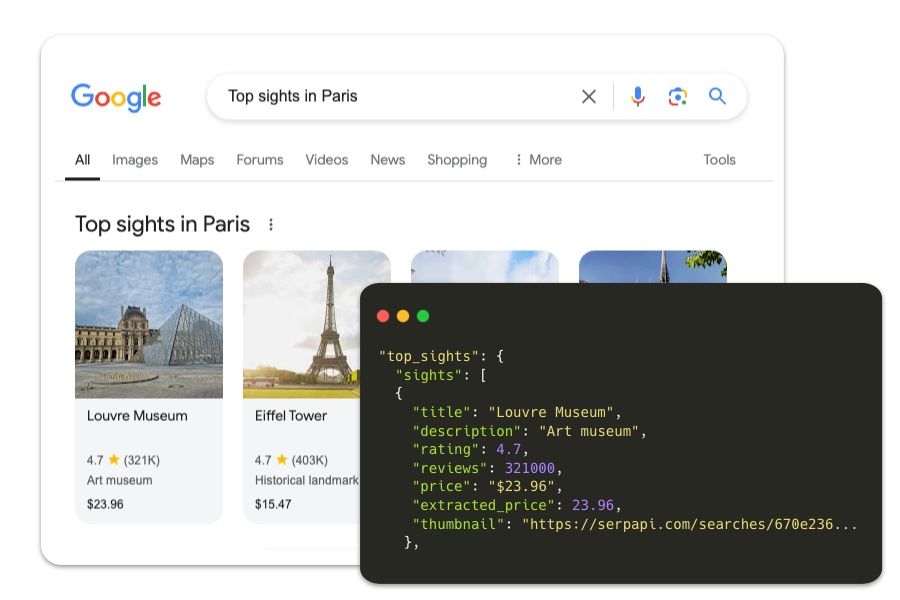Open options via the three-dot icon beside Top sights
900x600 pixels.
tap(271, 224)
